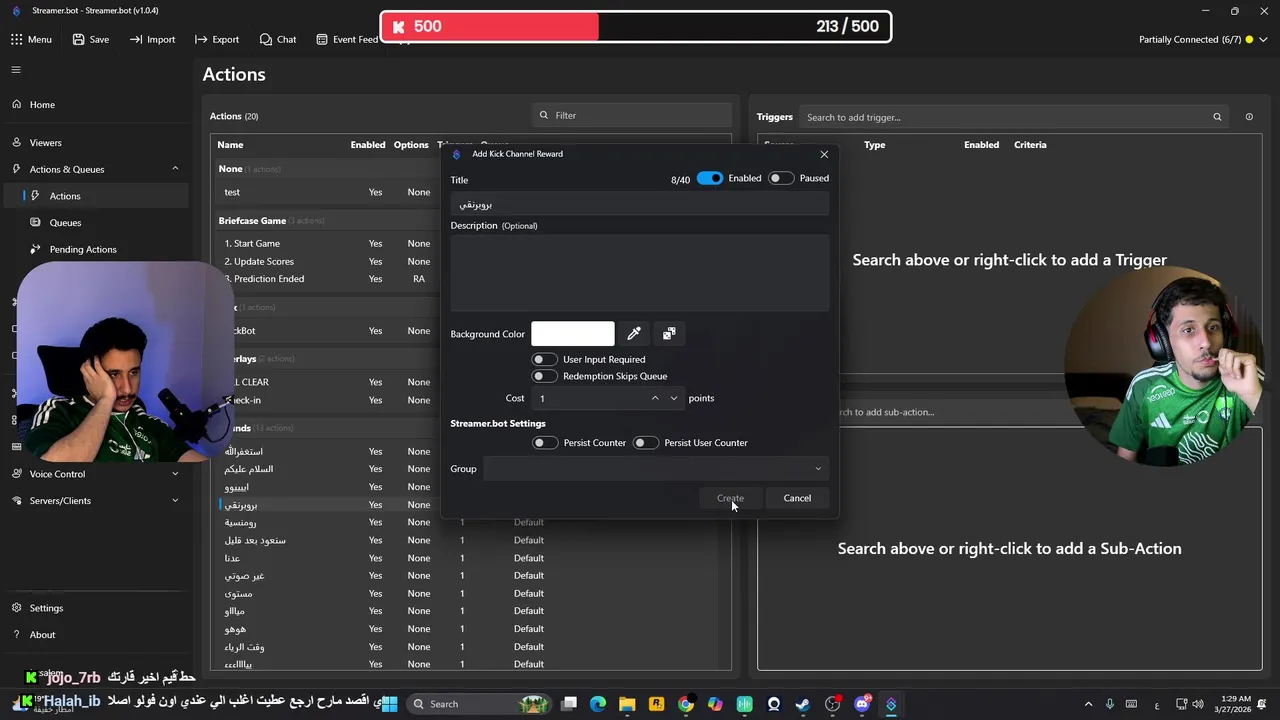This screenshot has height=720, width=1280.
Task: Expand Voice Control section chevron
Action: [175, 474]
